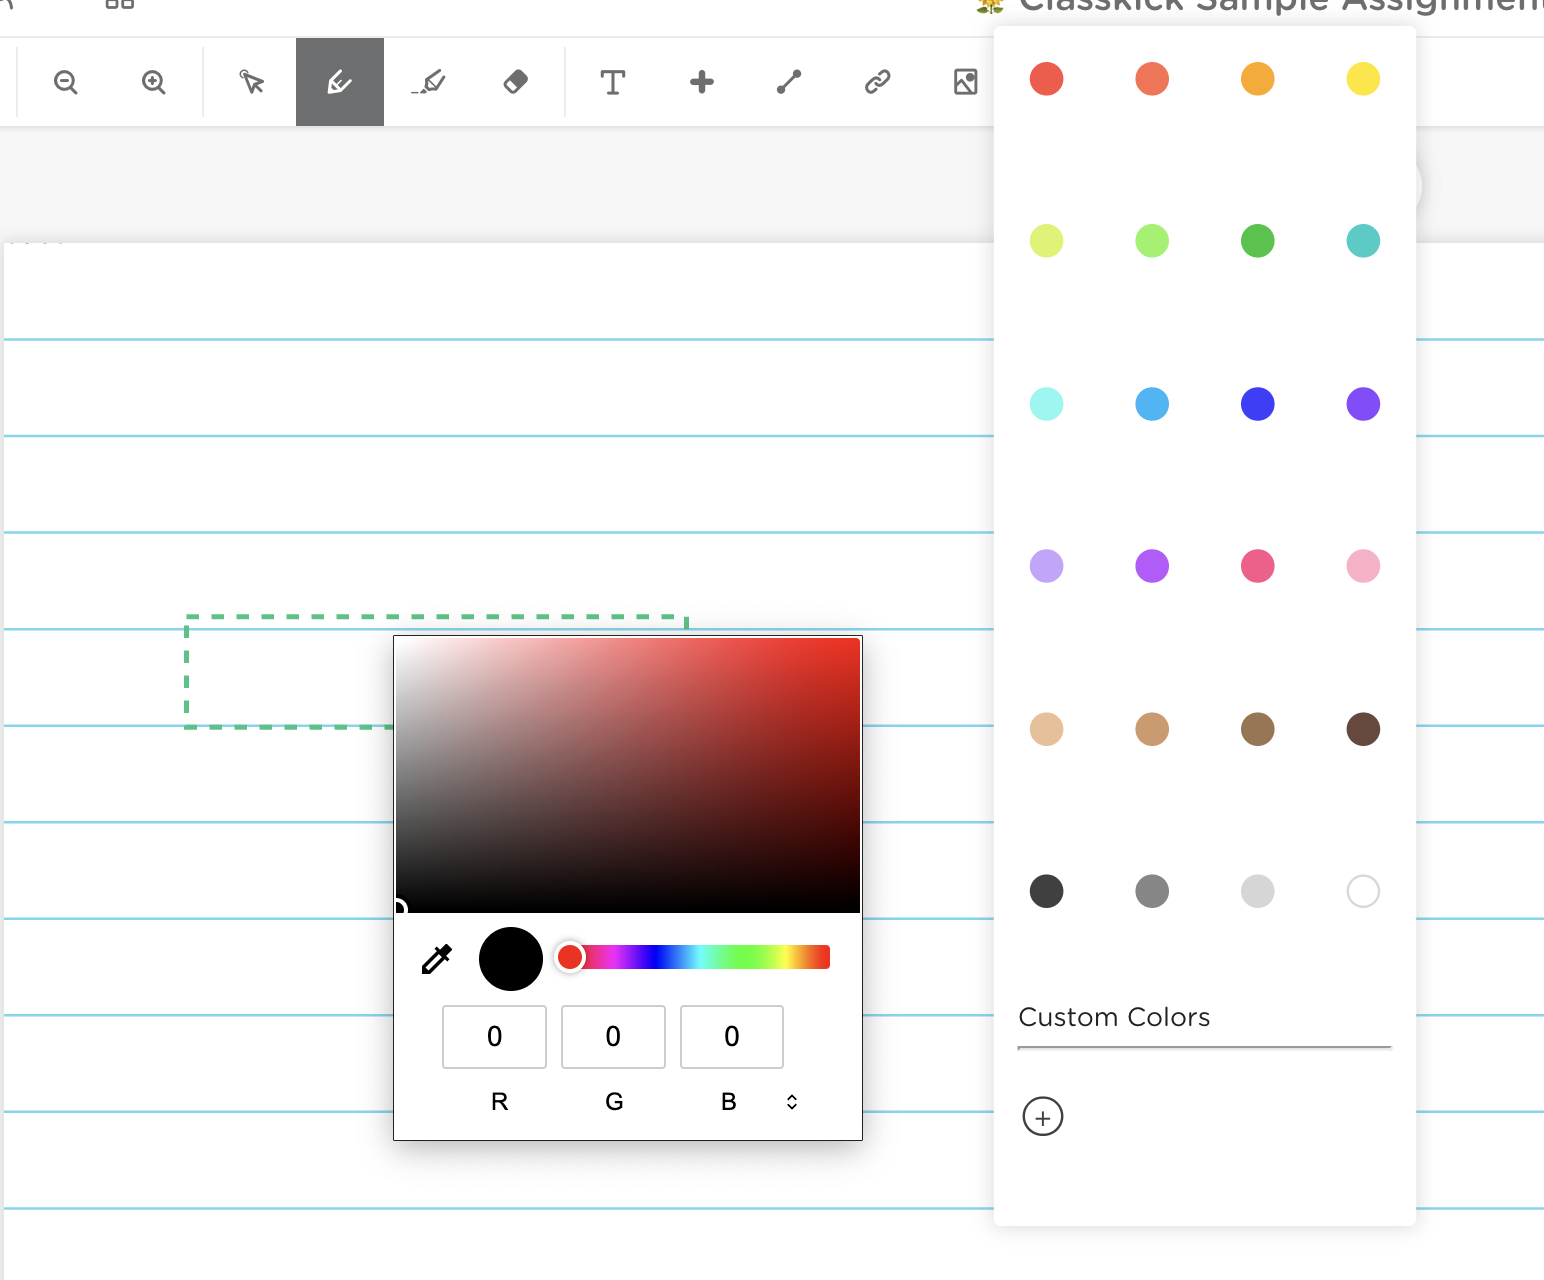Choose the red color swatch

[x=1047, y=79]
